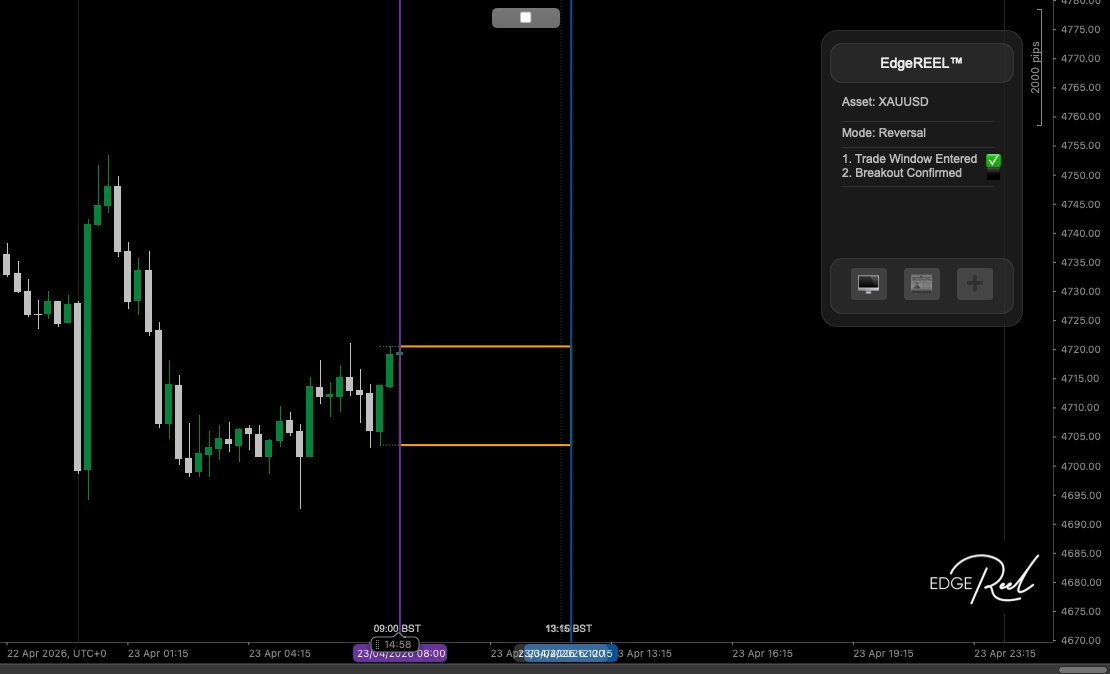Click the 23 Apr 16:15 time axis label
1110x674 pixels.
(762, 653)
